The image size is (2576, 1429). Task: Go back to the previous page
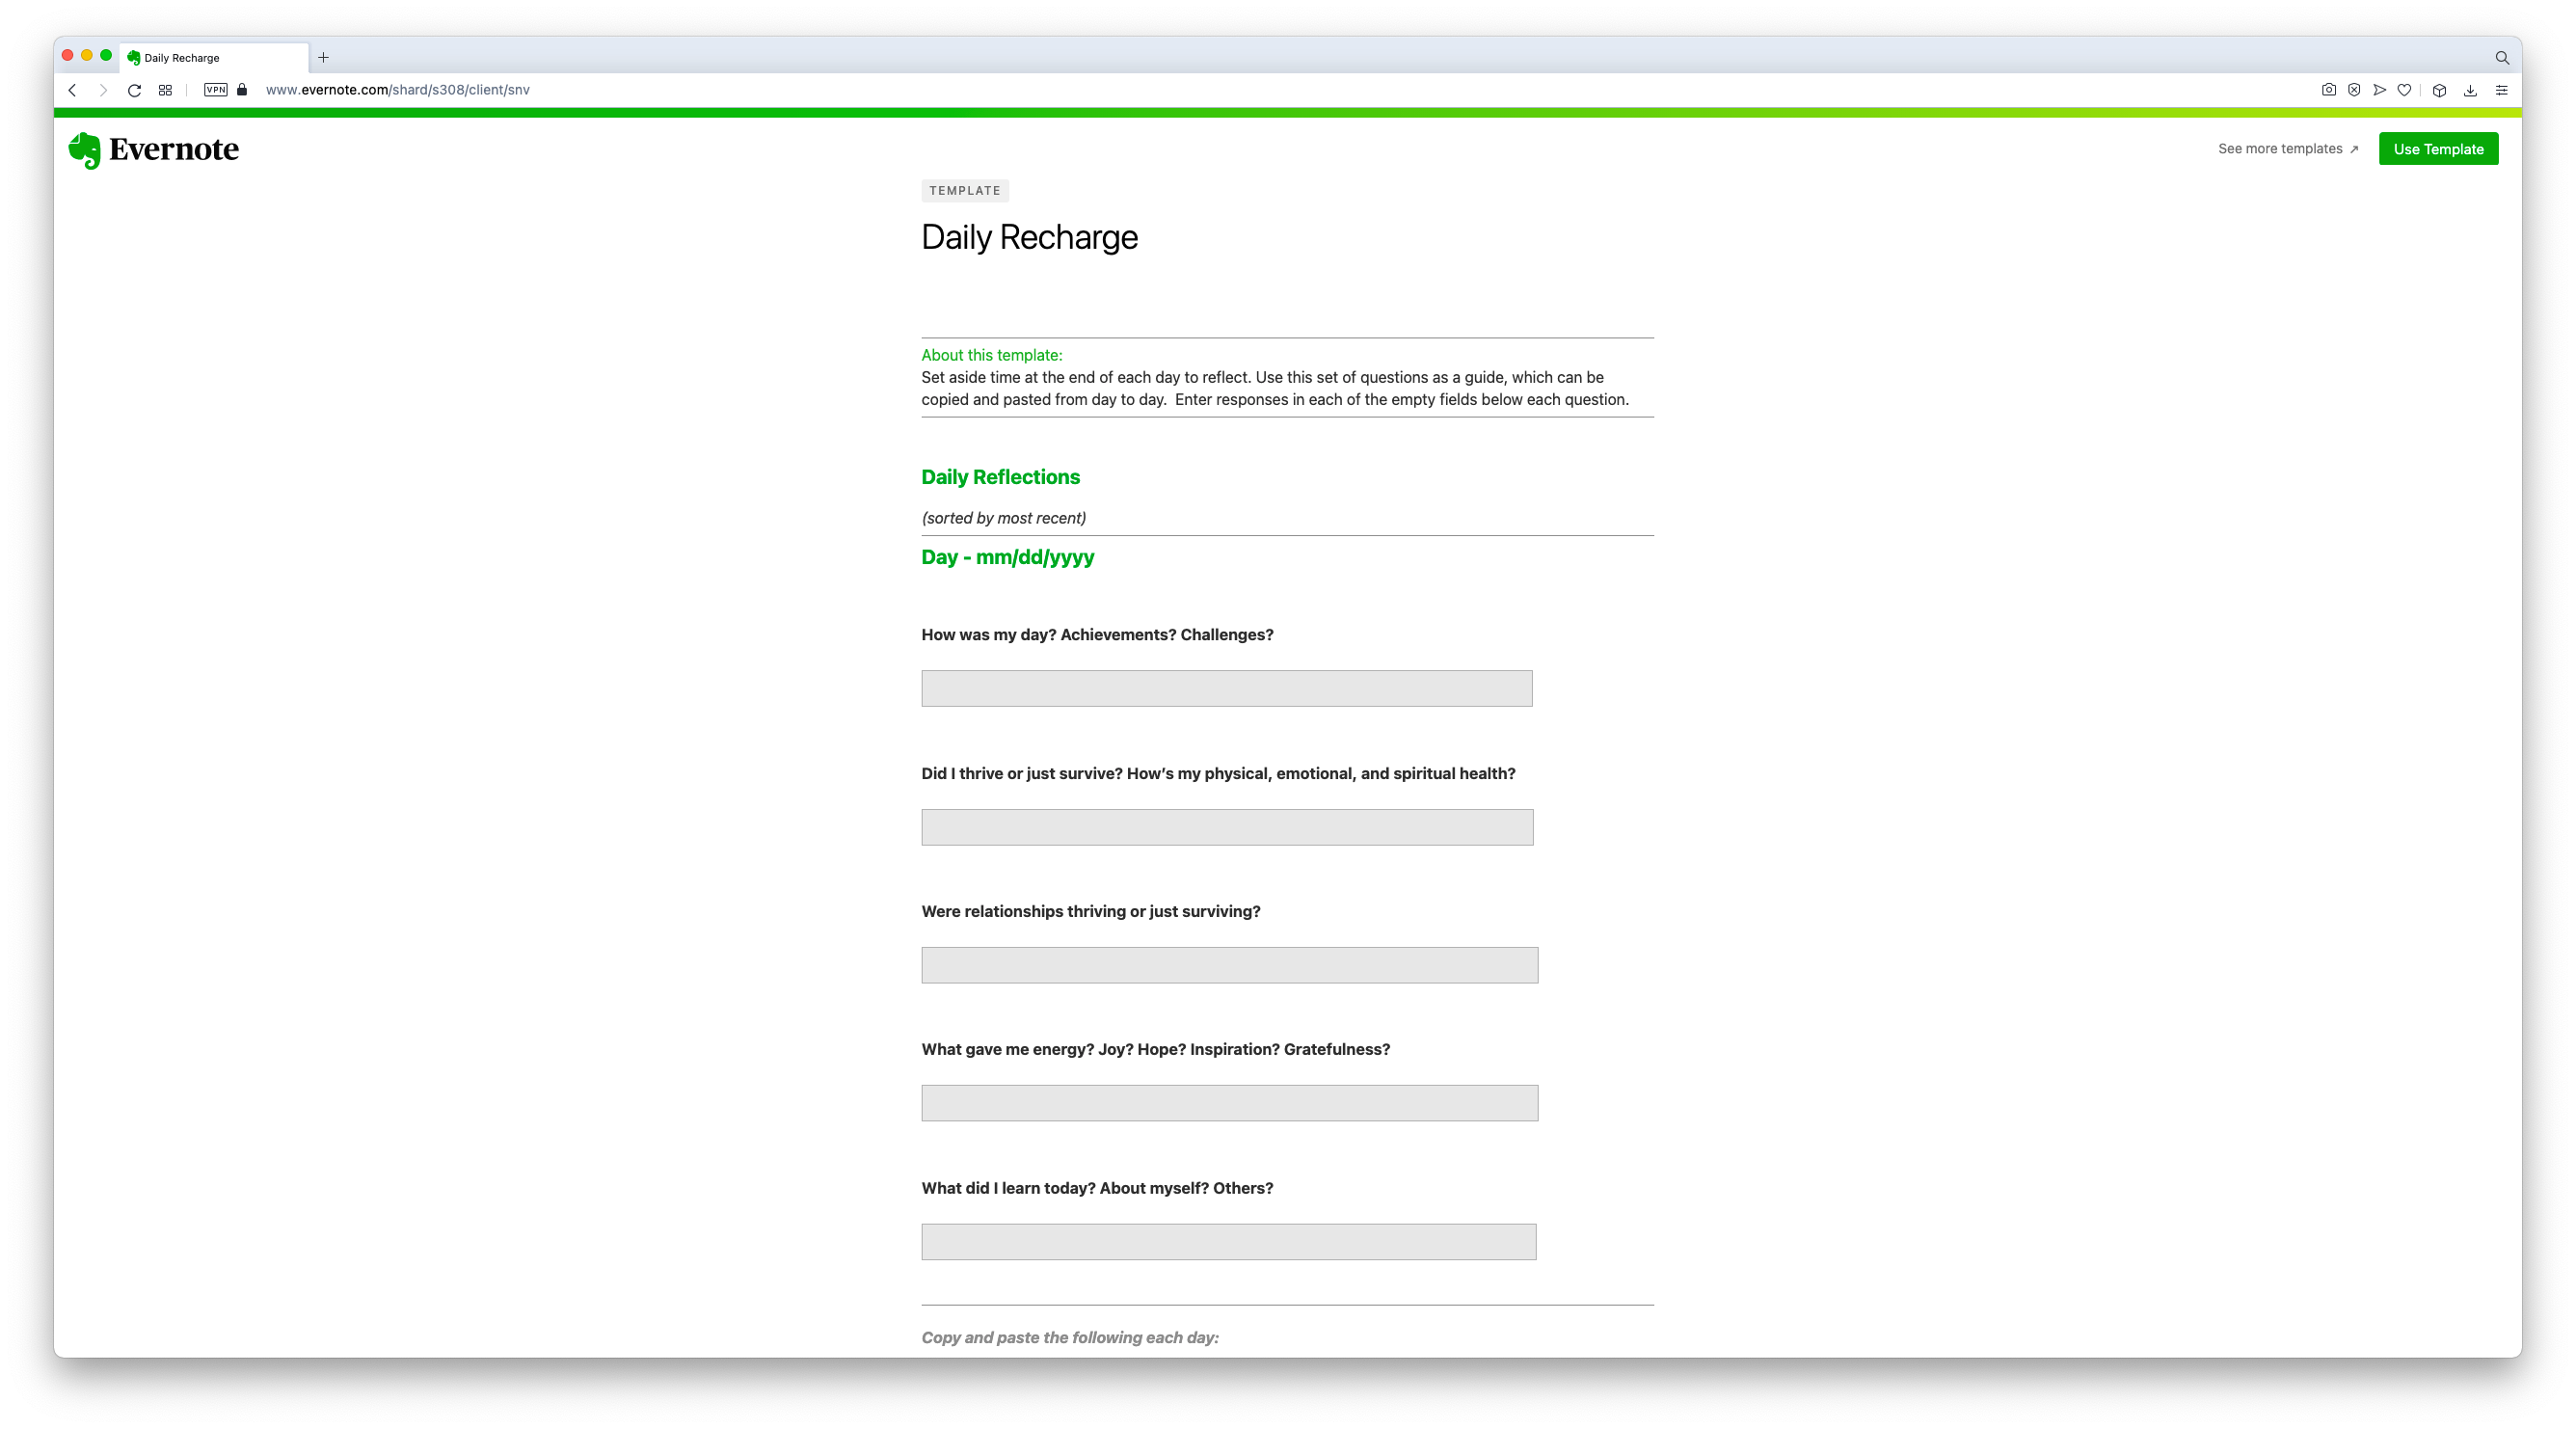[72, 90]
